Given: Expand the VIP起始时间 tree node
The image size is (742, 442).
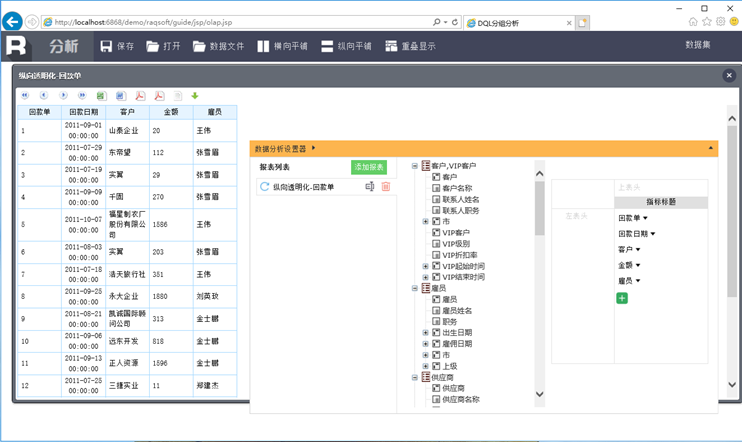Looking at the screenshot, I should (426, 267).
